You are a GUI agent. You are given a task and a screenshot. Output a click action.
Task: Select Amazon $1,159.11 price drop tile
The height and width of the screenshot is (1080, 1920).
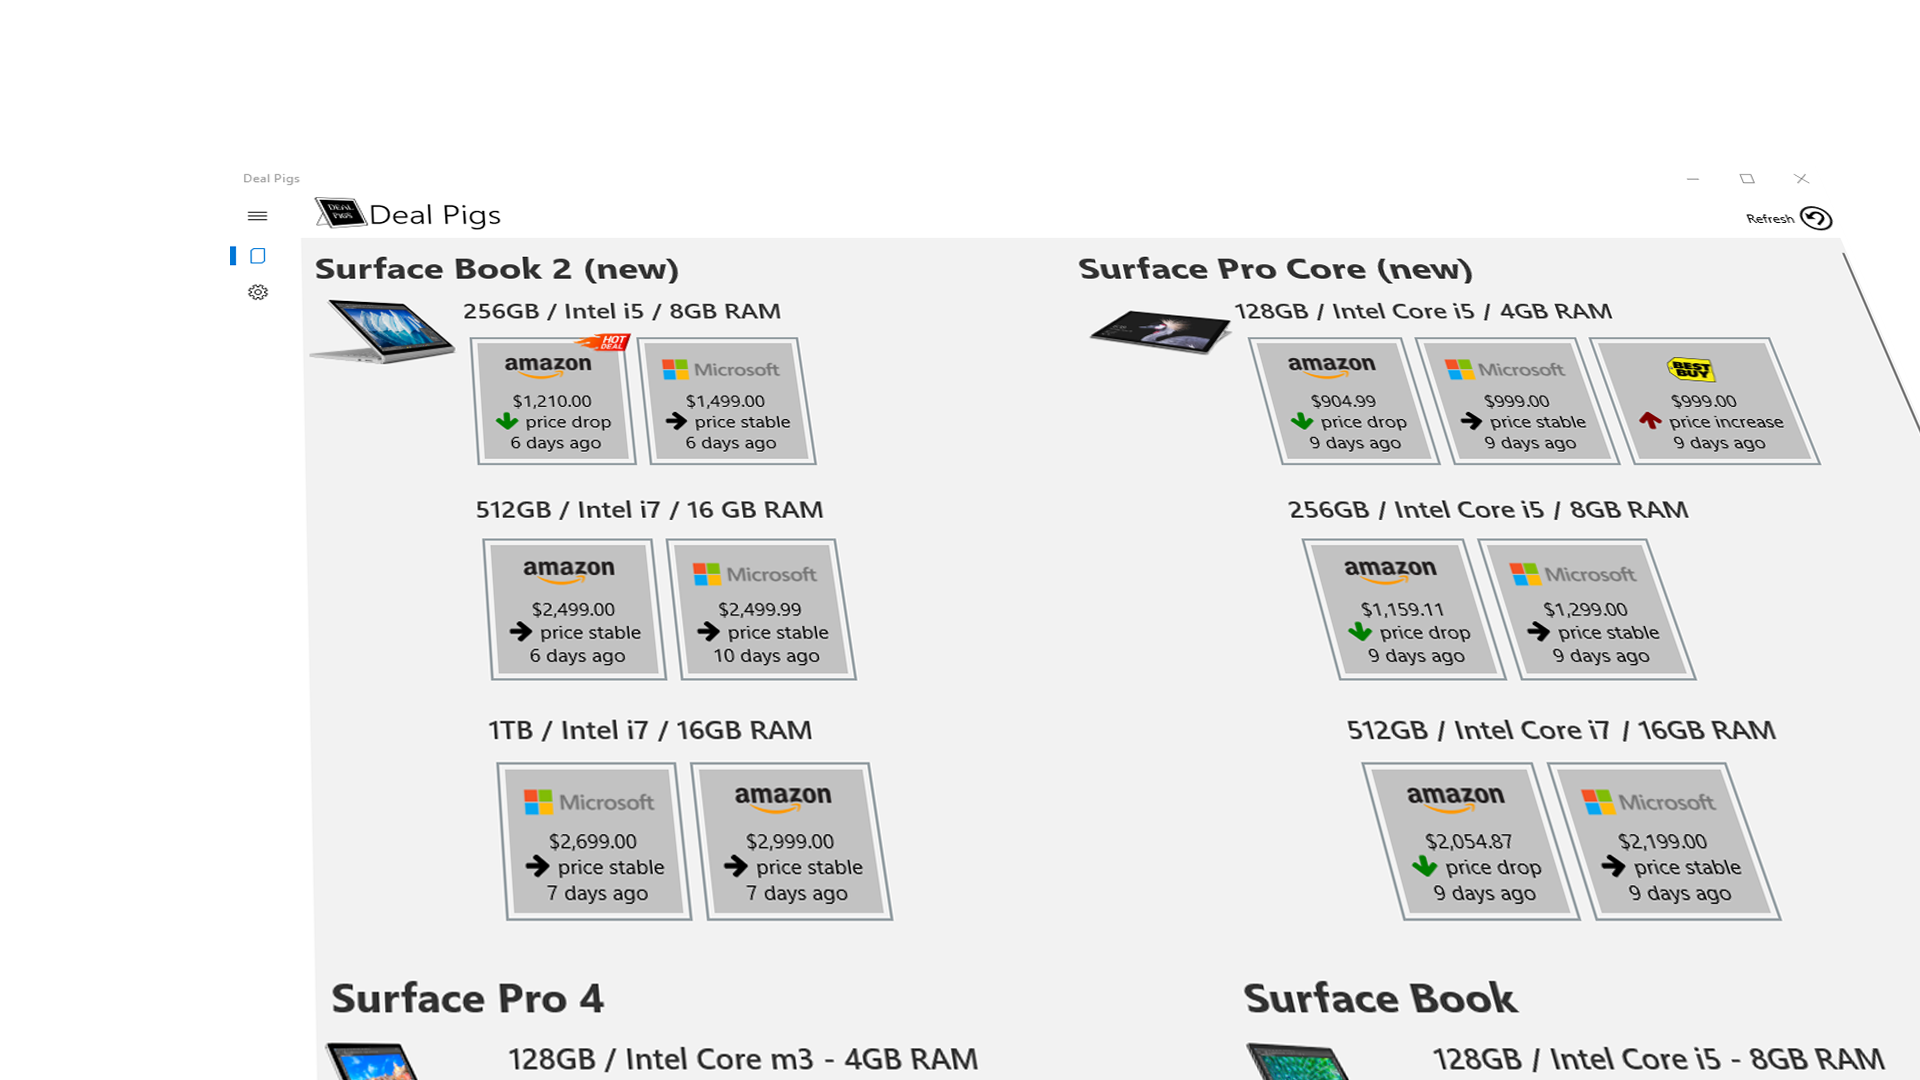point(1404,610)
